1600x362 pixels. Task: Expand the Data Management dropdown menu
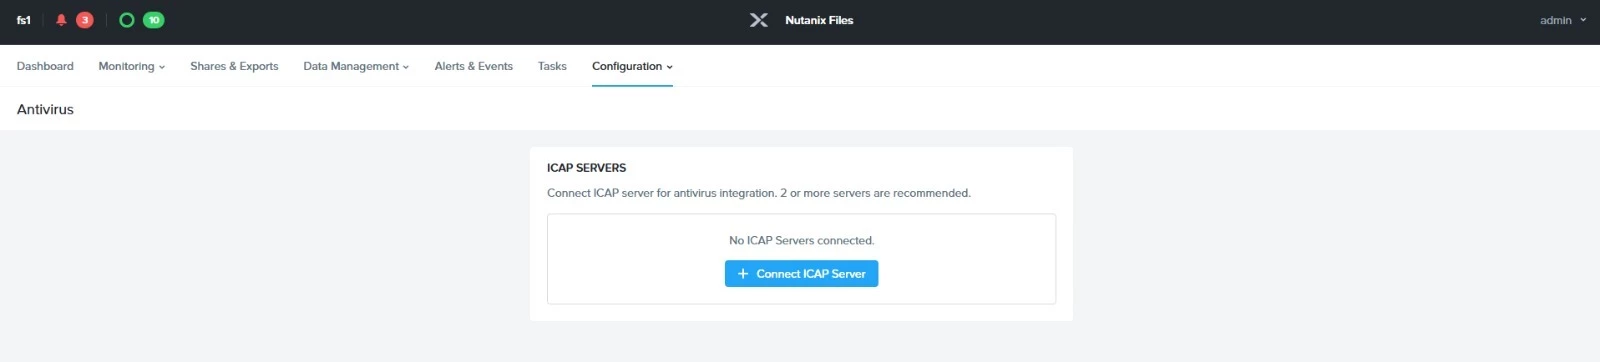[x=356, y=66]
